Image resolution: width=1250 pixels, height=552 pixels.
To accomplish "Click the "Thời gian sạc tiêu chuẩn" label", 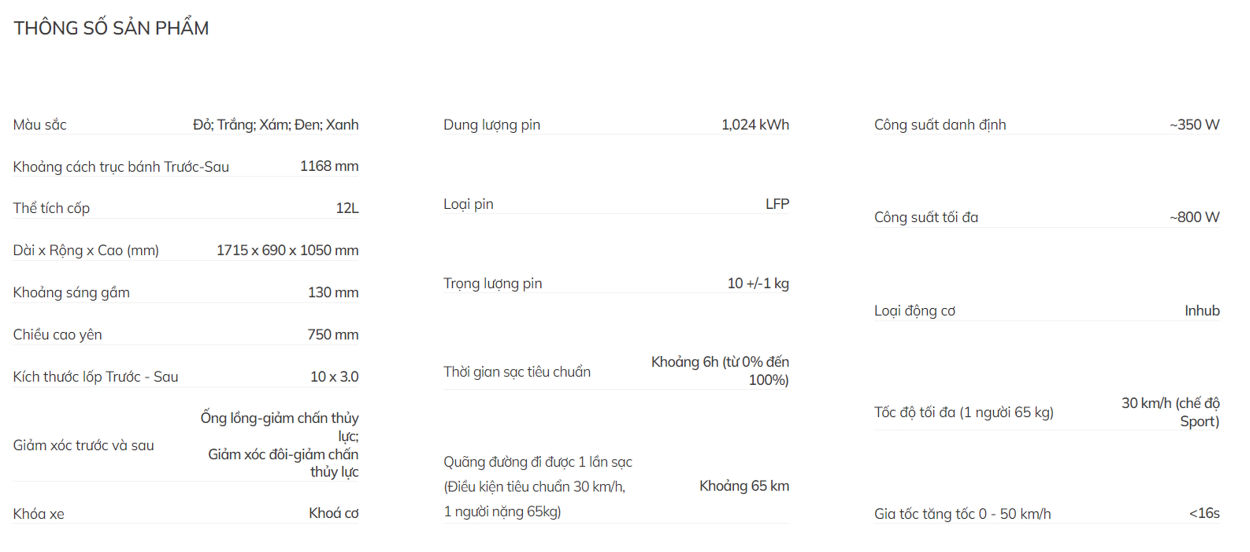I will point(517,372).
